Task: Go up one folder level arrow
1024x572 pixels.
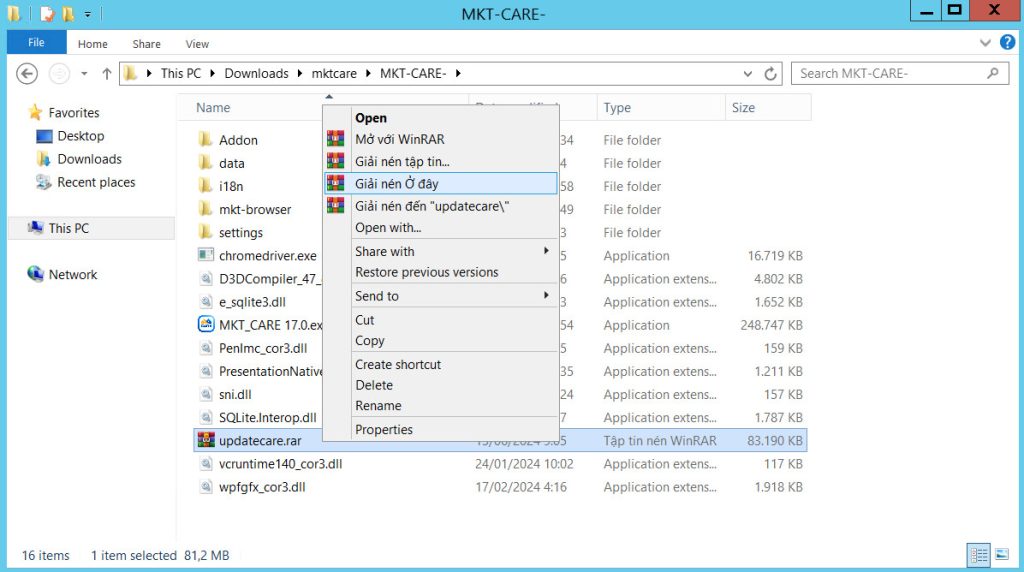Action: (106, 74)
